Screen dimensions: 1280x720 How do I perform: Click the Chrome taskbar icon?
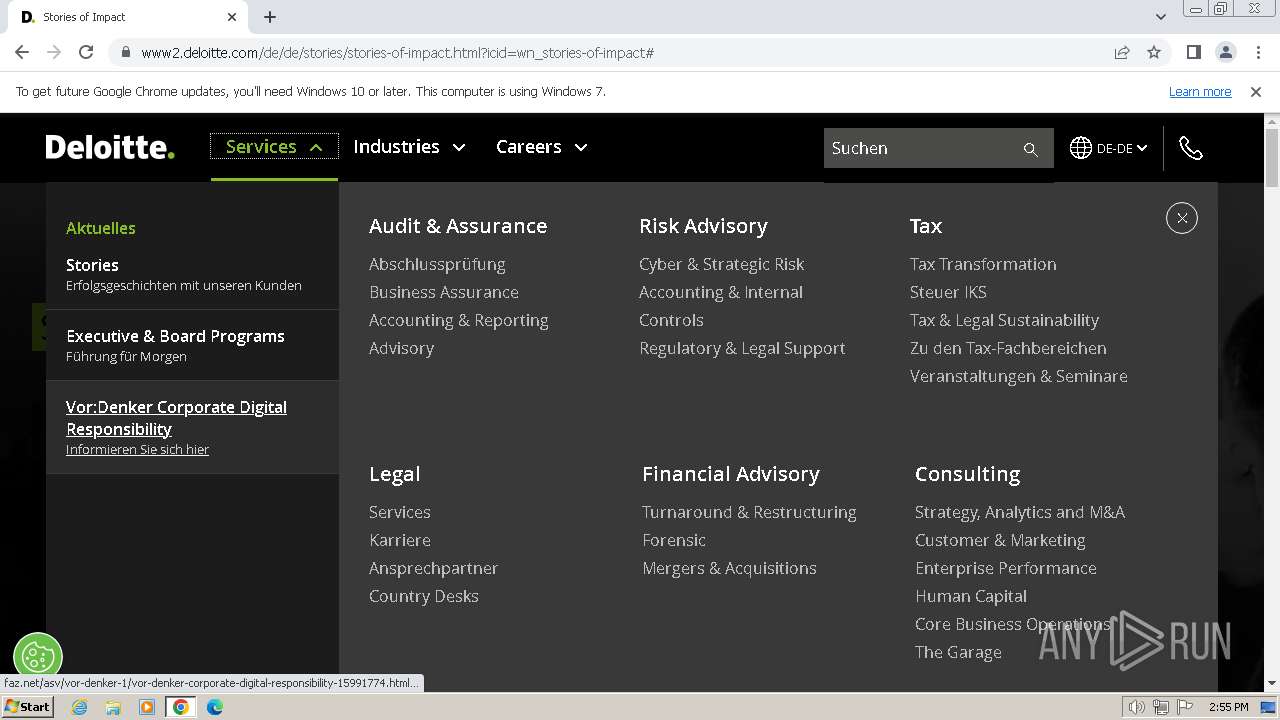[181, 707]
